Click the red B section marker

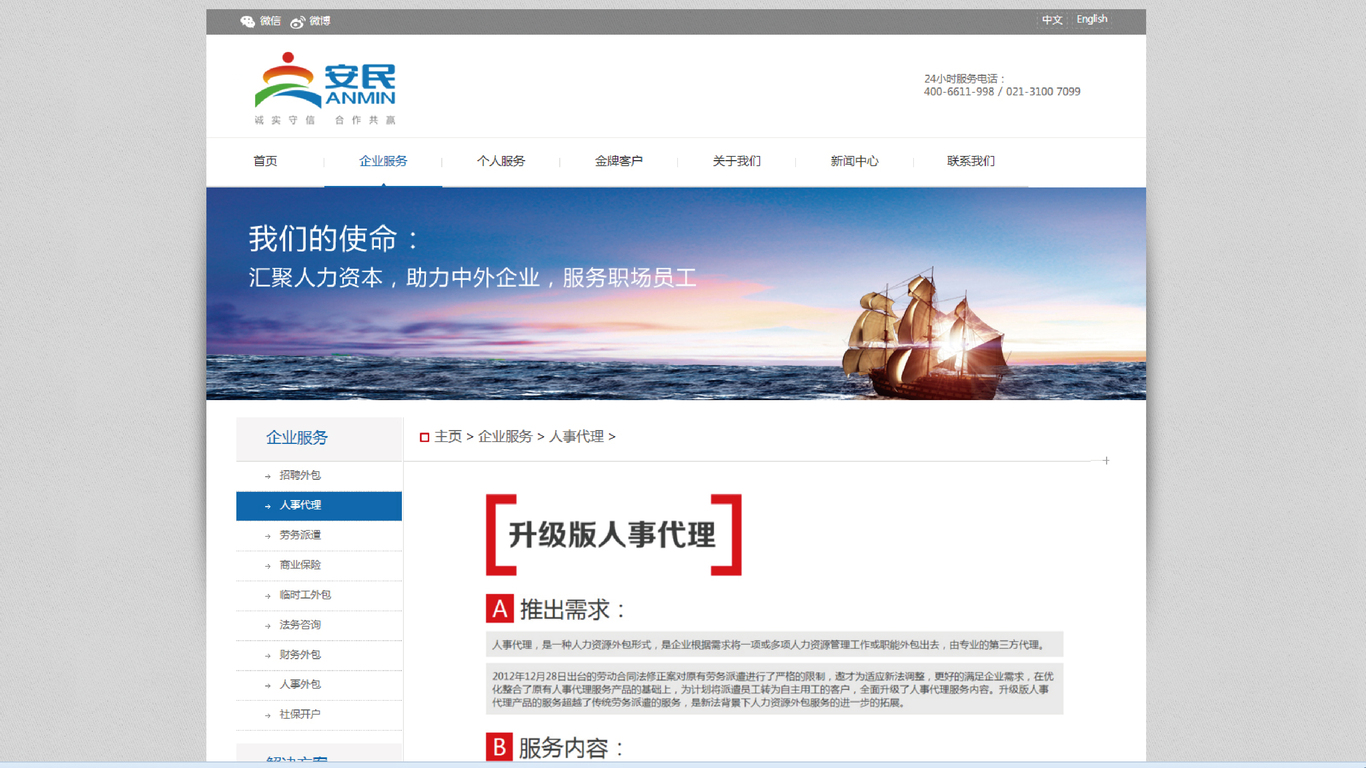coord(500,746)
